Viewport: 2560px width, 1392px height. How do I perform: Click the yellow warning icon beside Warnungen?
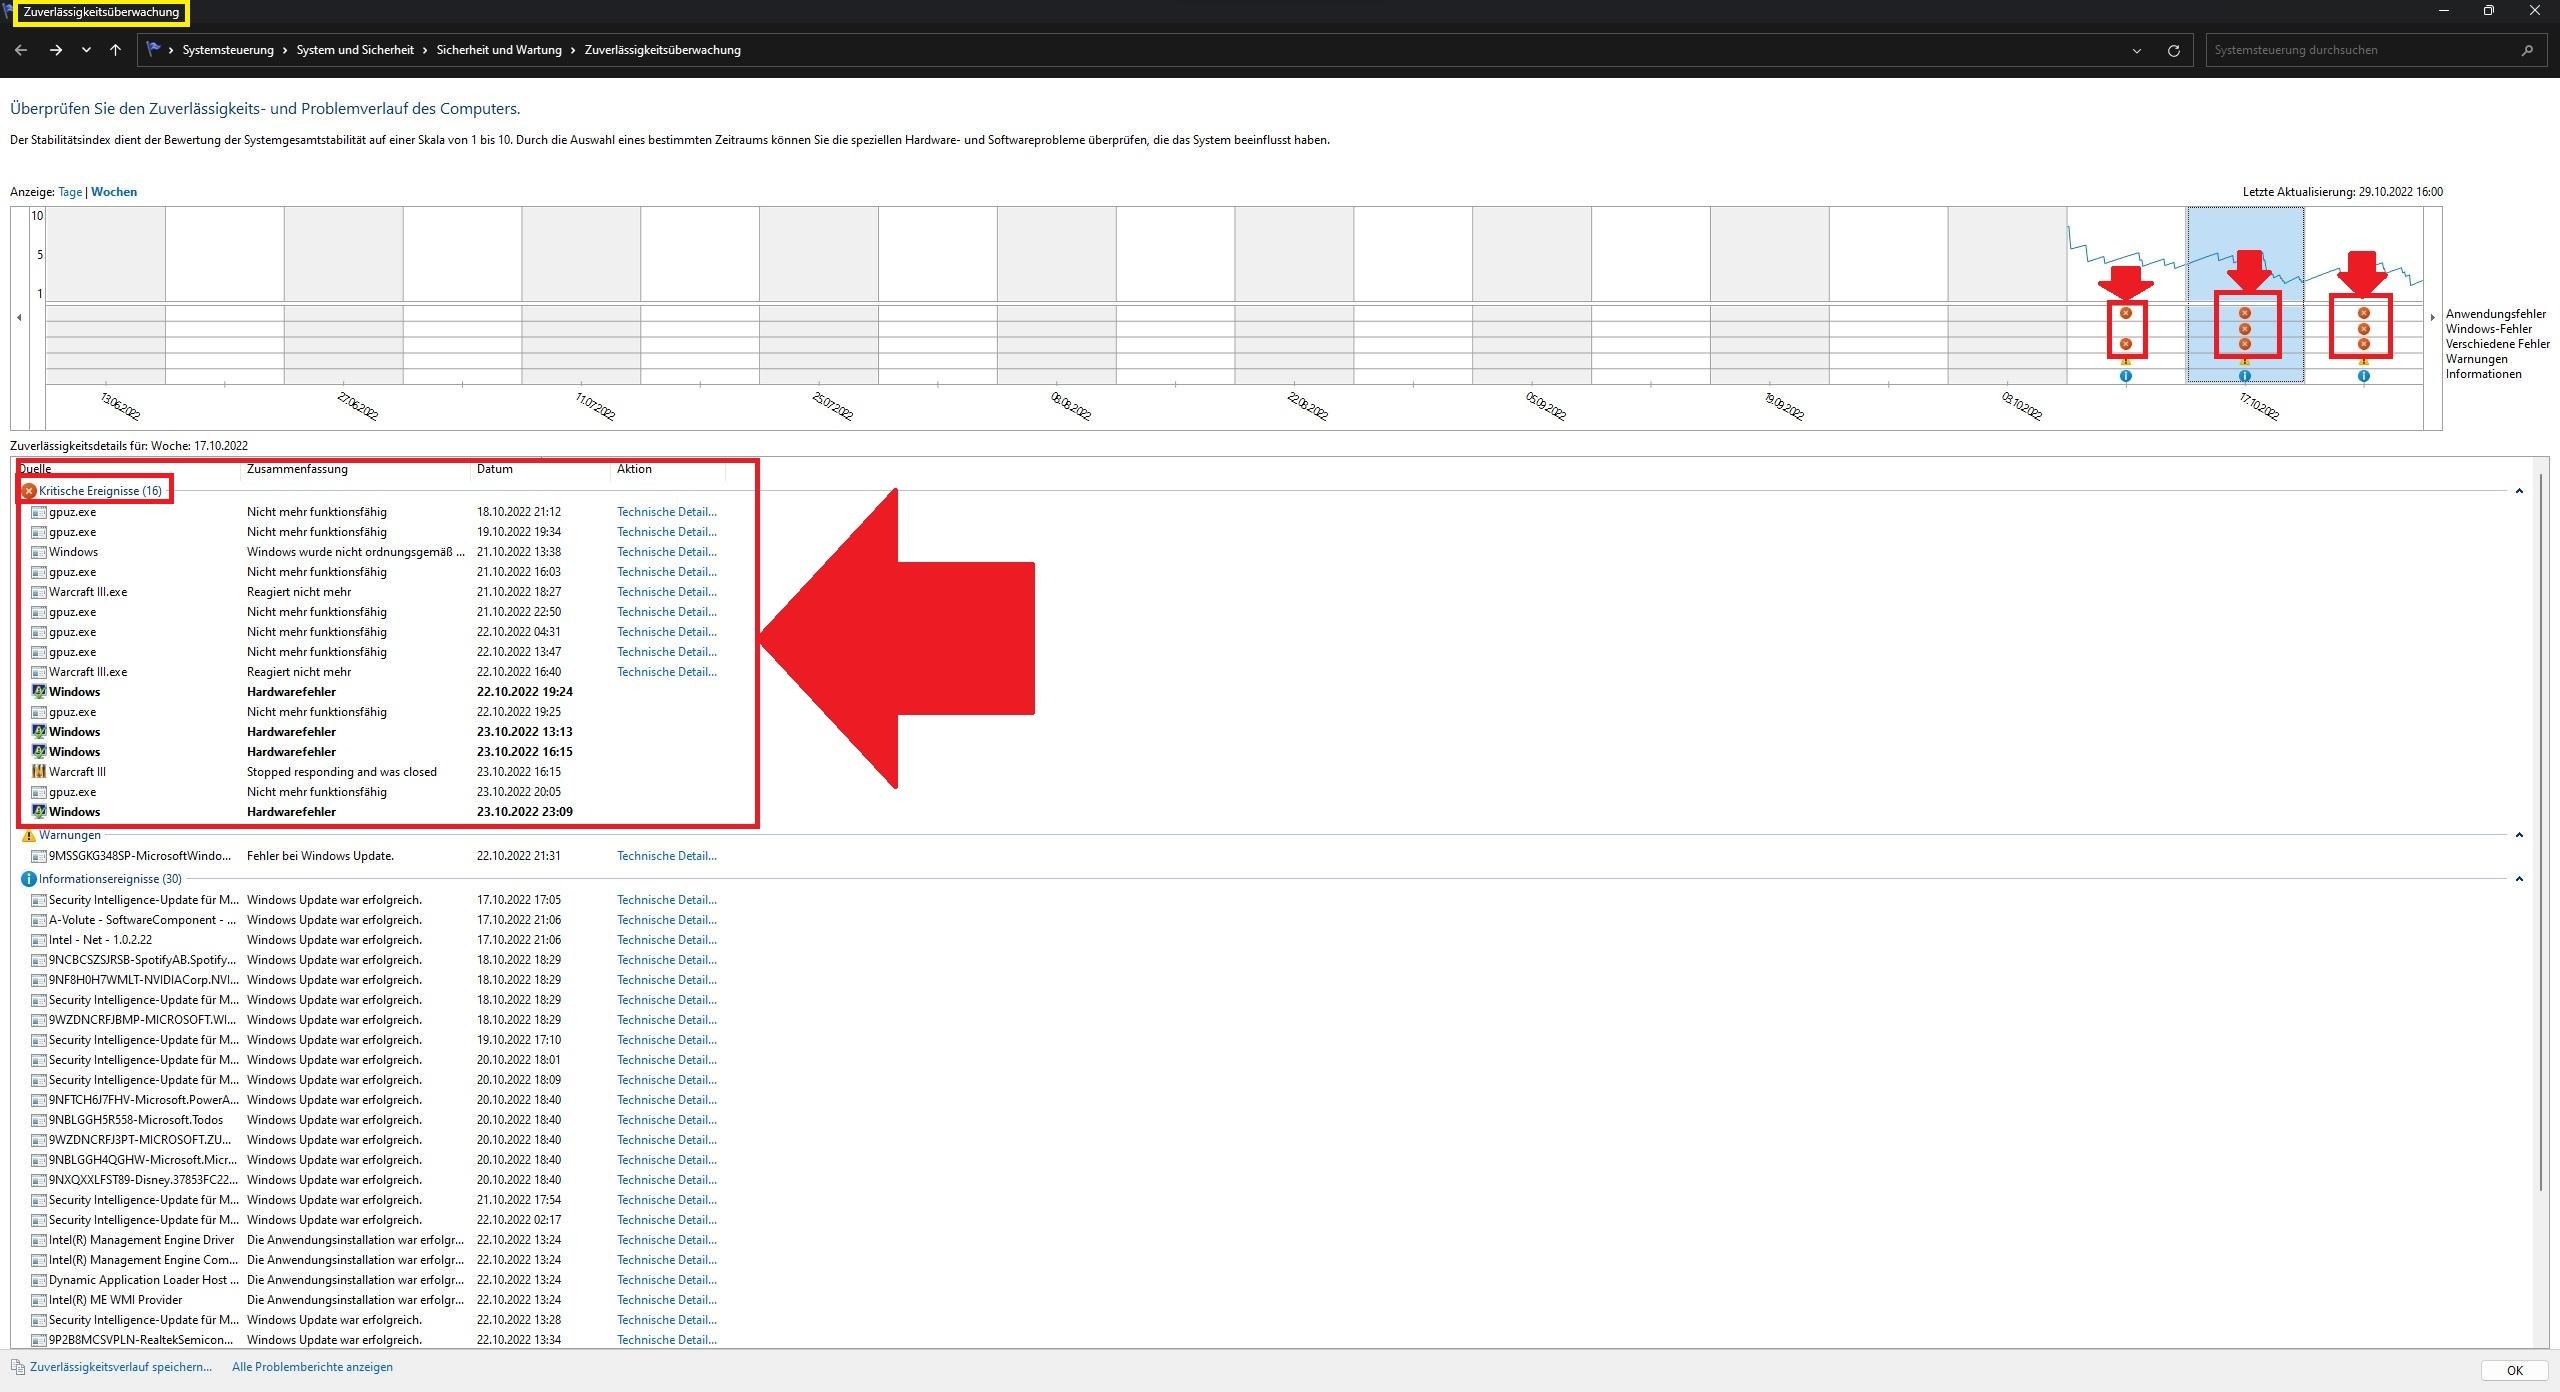click(x=29, y=835)
